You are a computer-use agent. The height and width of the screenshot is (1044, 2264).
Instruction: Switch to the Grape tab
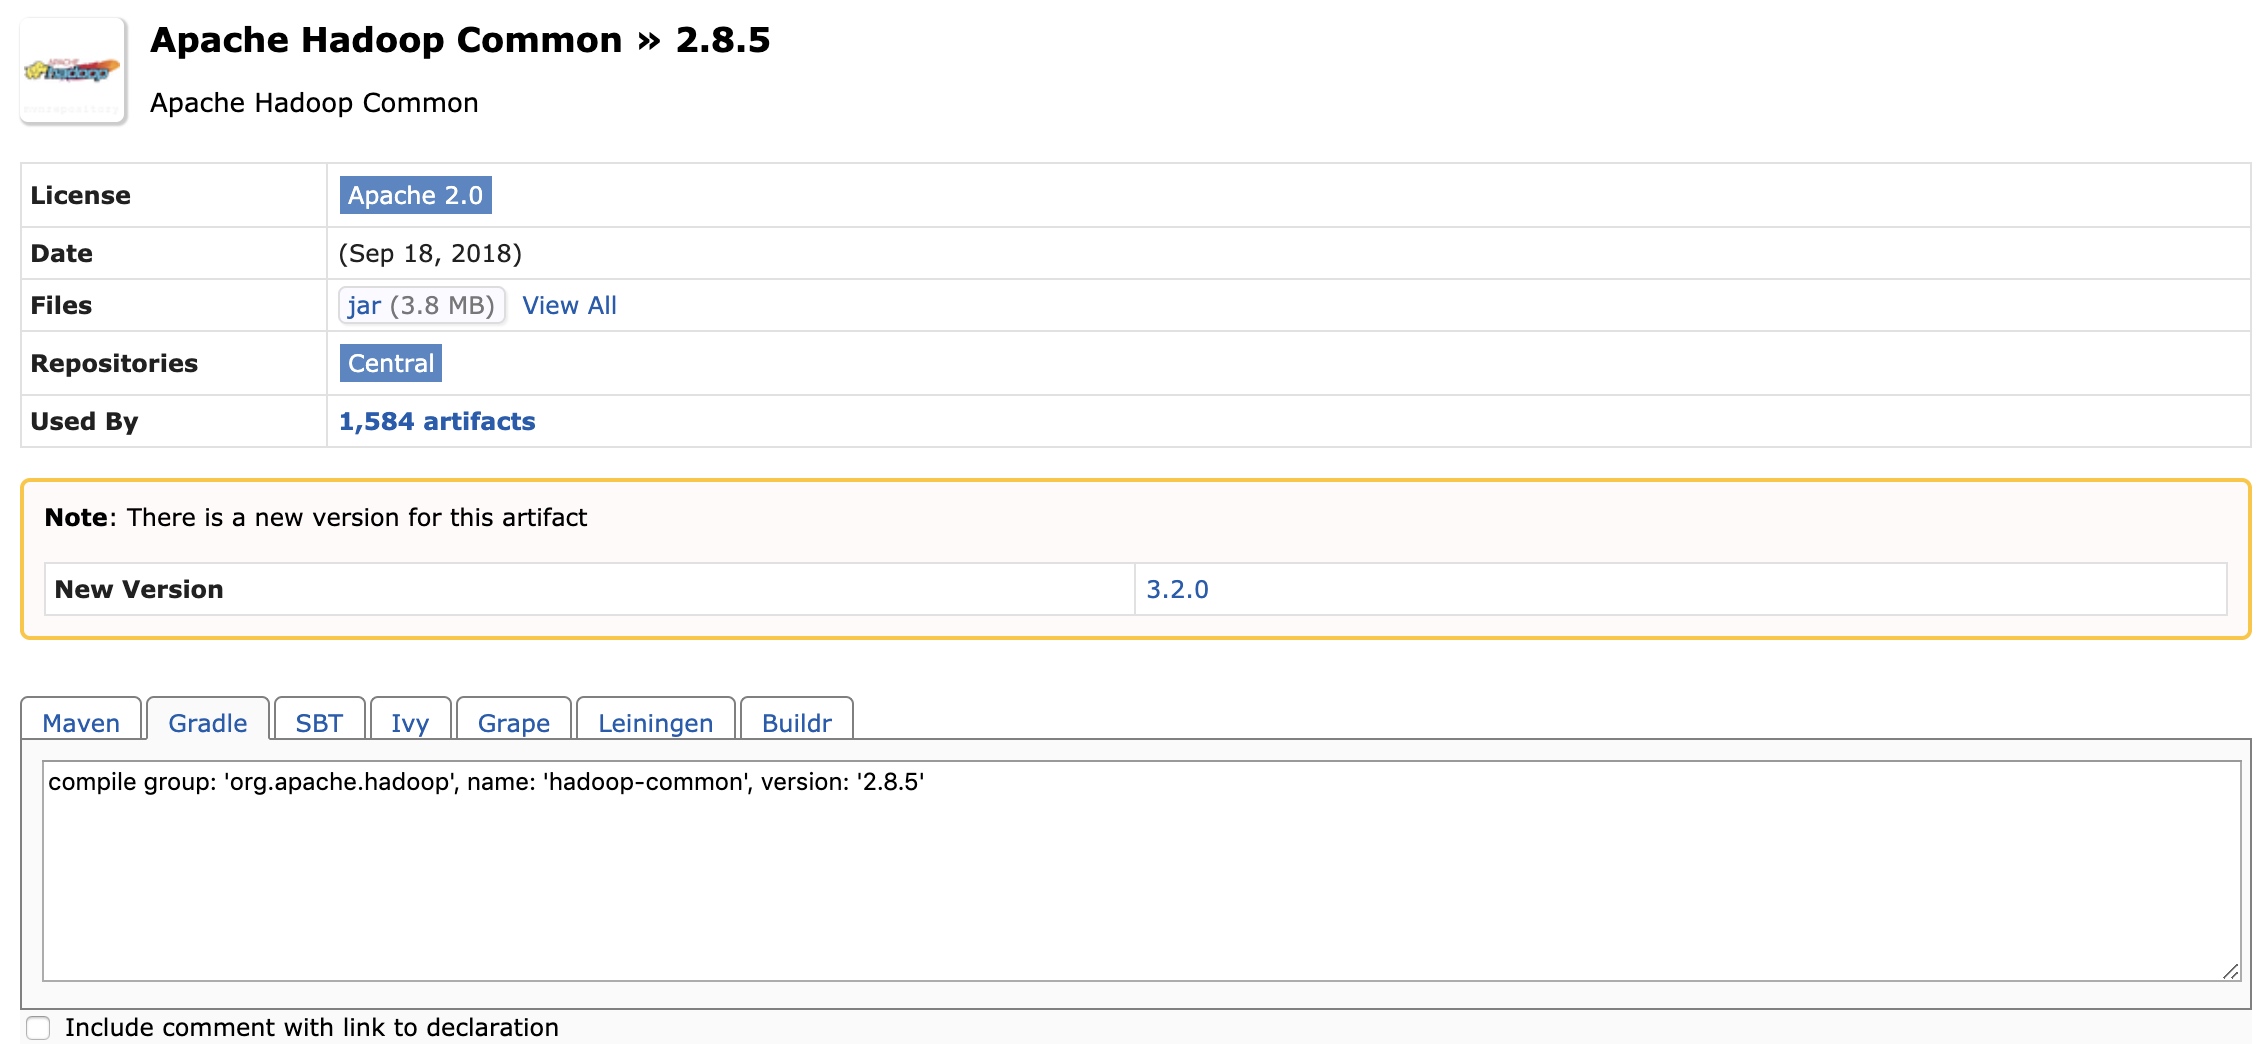pyautogui.click(x=513, y=722)
